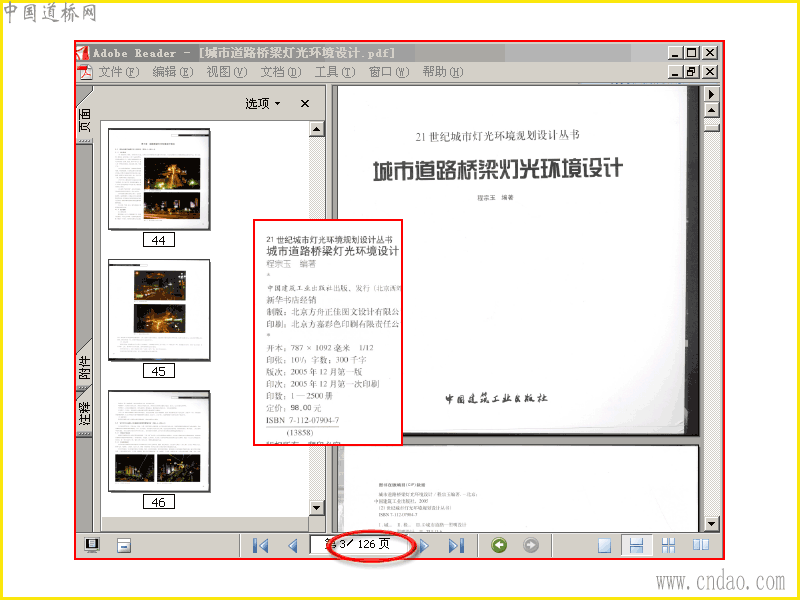800x600 pixels.
Task: Switch to the 注释 side tab
Action: coord(85,413)
